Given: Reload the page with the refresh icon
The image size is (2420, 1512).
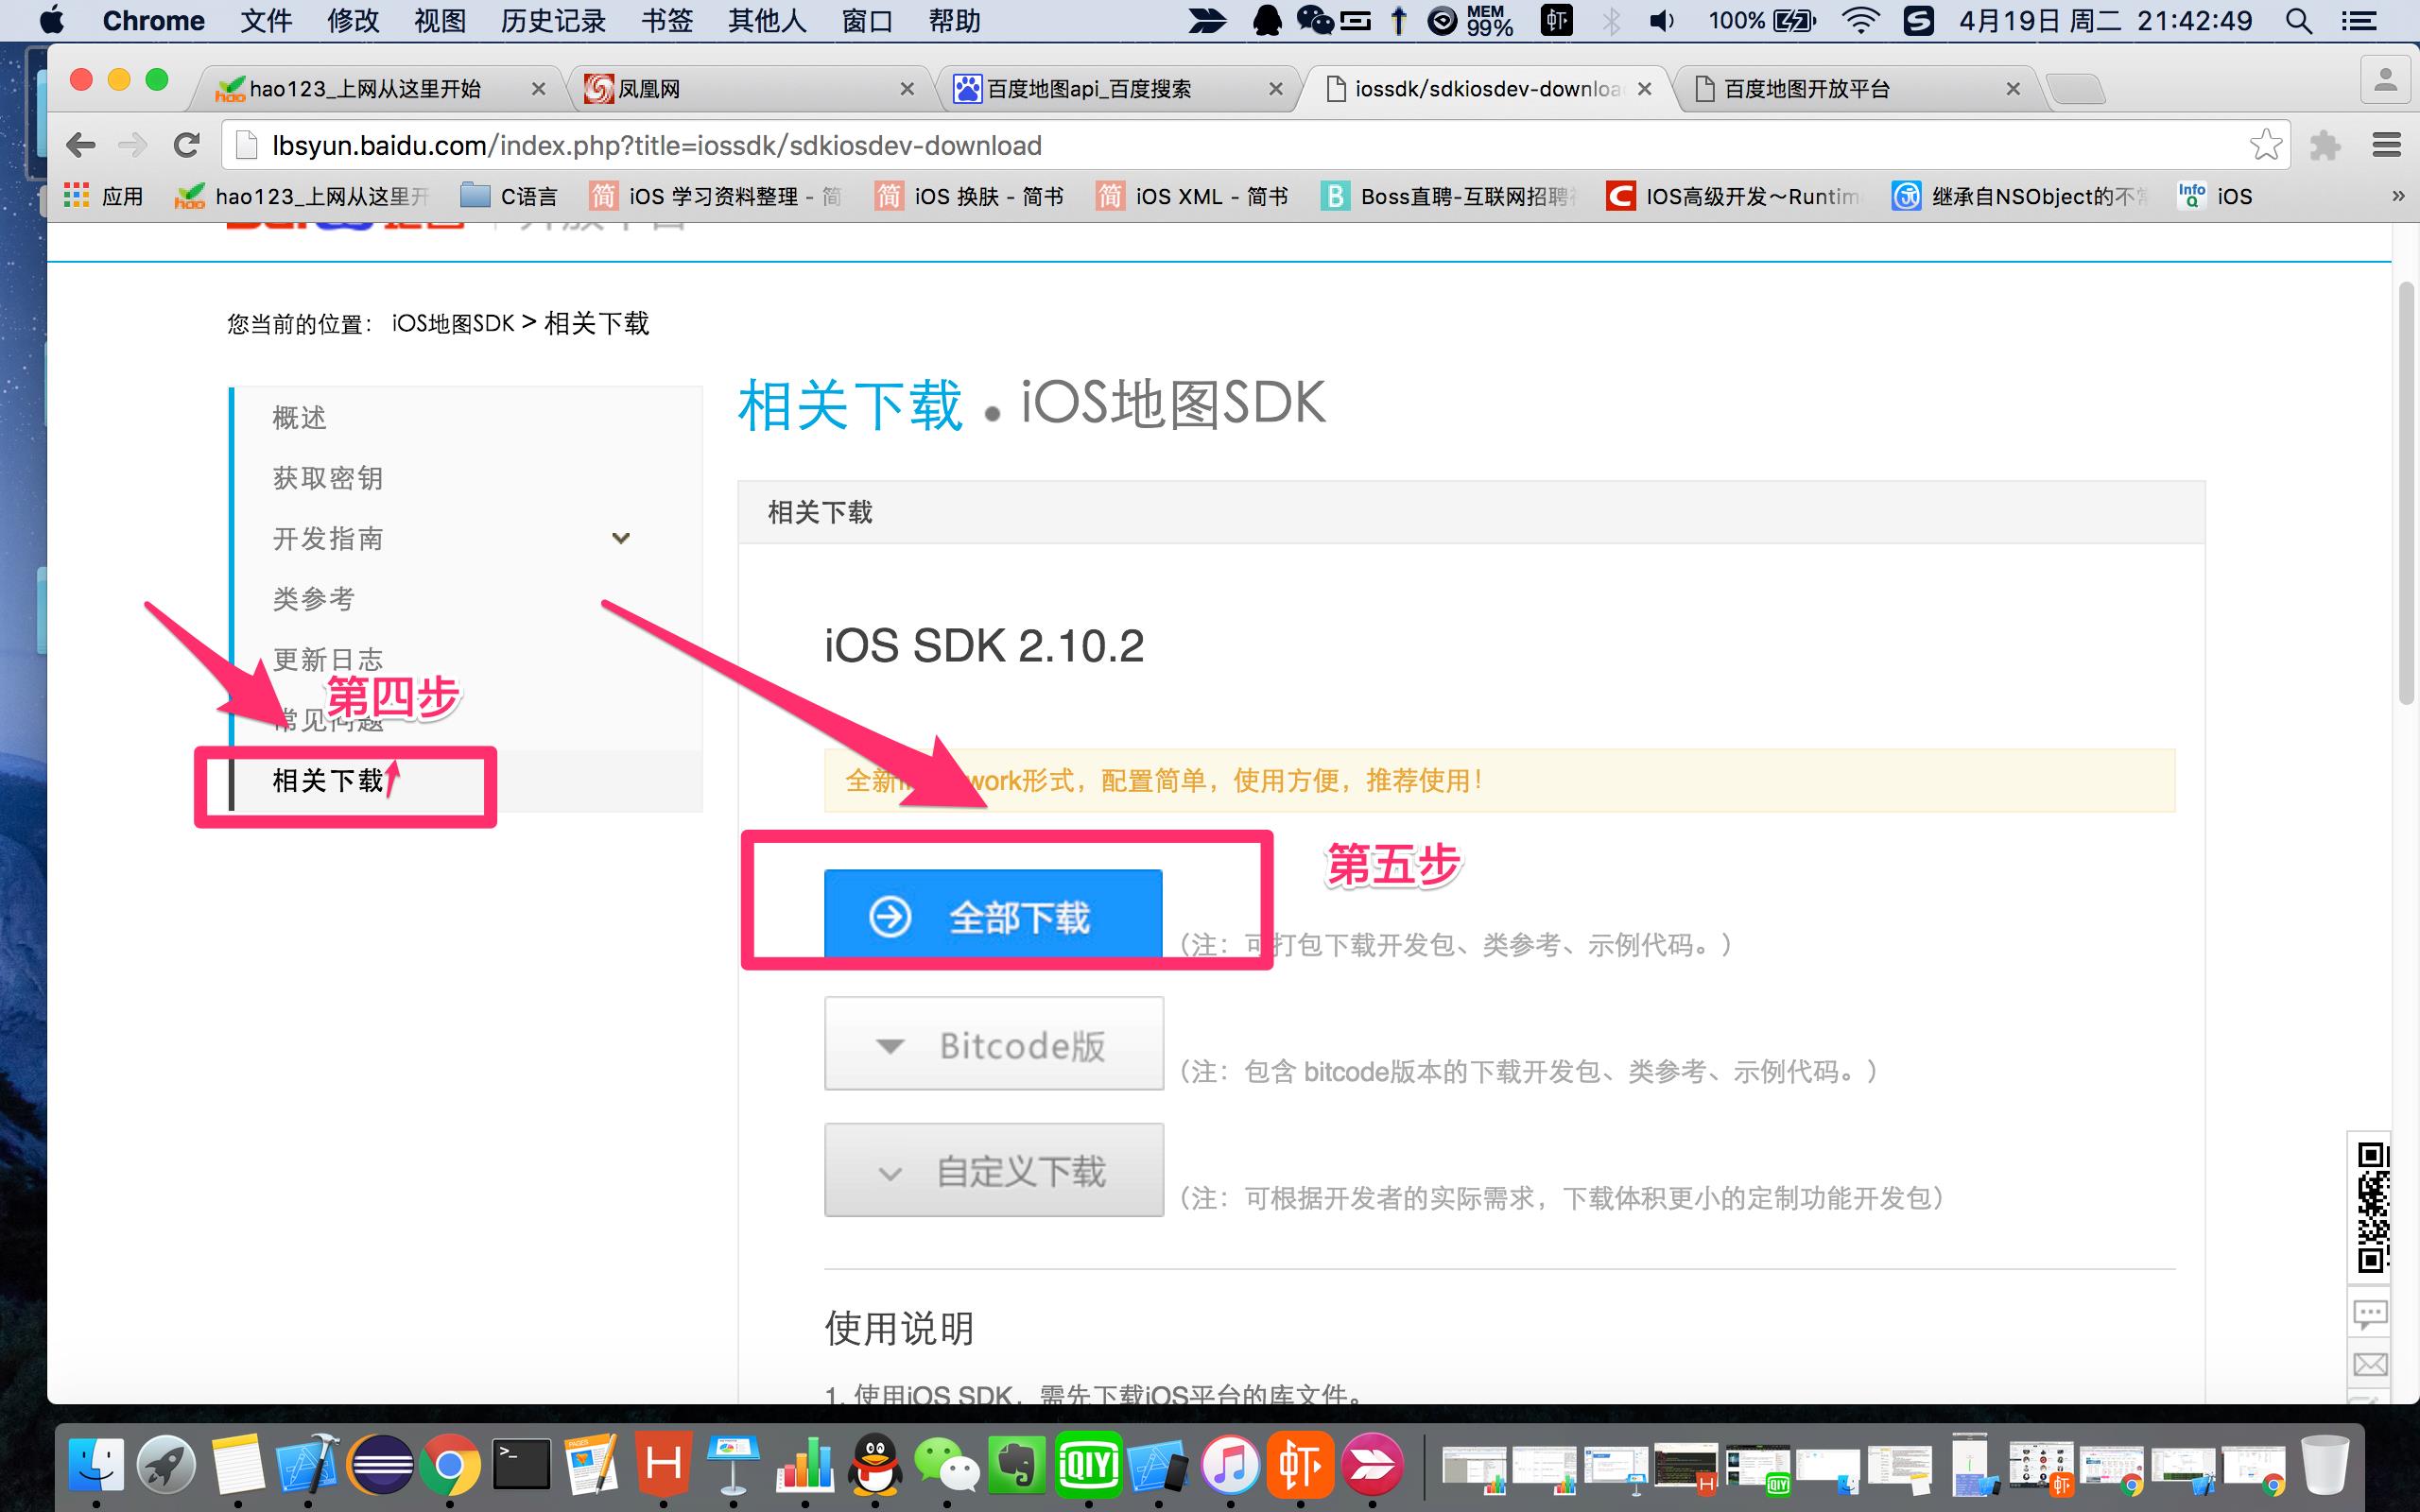Looking at the screenshot, I should (x=186, y=146).
